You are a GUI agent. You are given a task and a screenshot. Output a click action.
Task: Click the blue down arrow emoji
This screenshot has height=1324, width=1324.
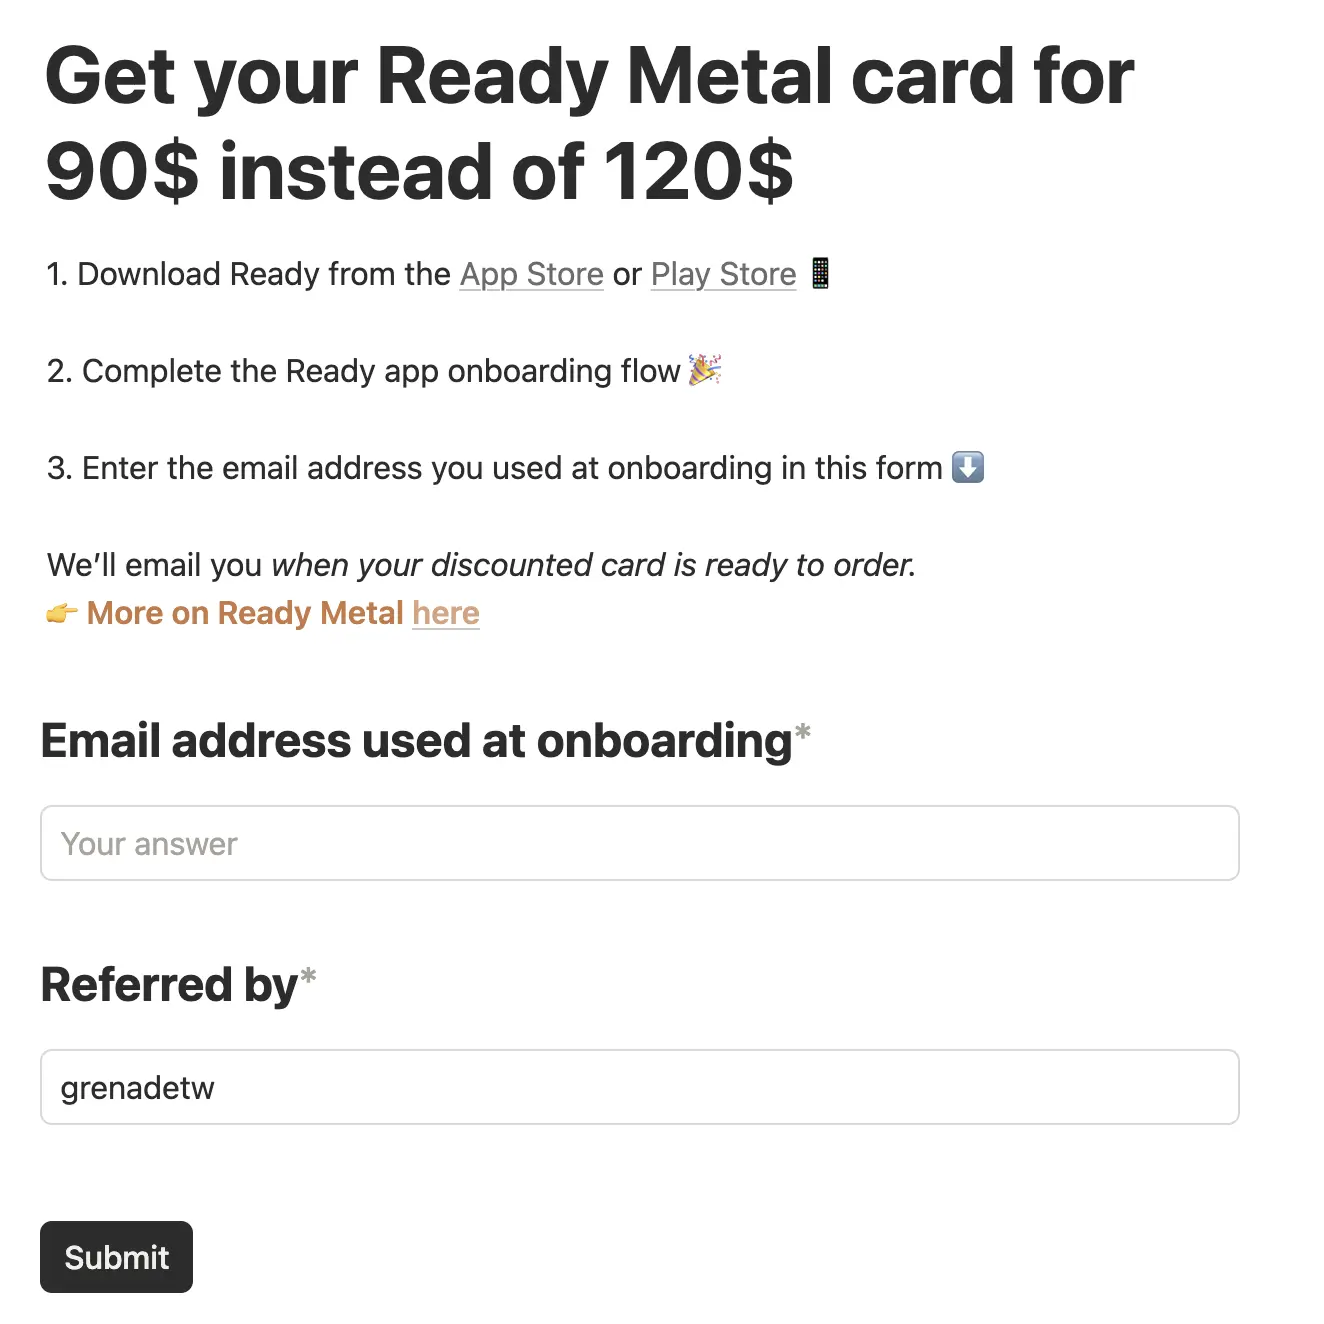coord(968,467)
